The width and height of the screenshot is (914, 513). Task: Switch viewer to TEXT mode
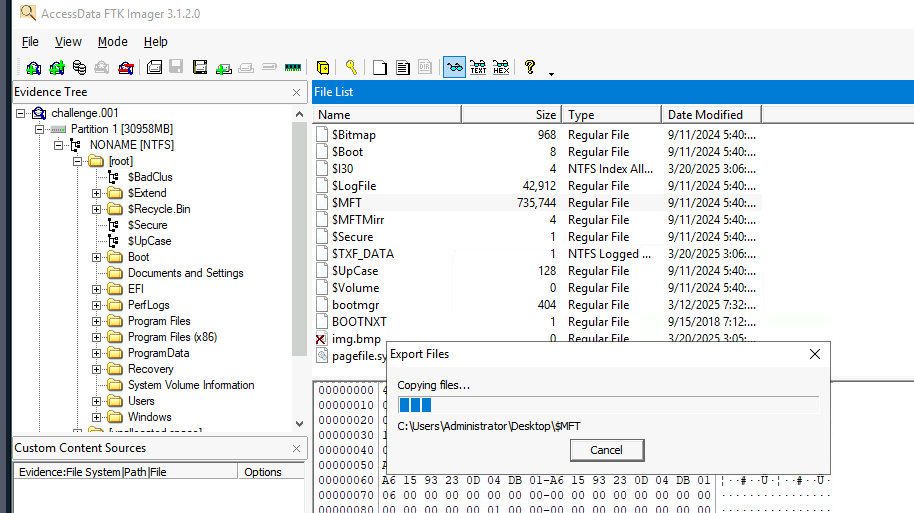pos(478,68)
